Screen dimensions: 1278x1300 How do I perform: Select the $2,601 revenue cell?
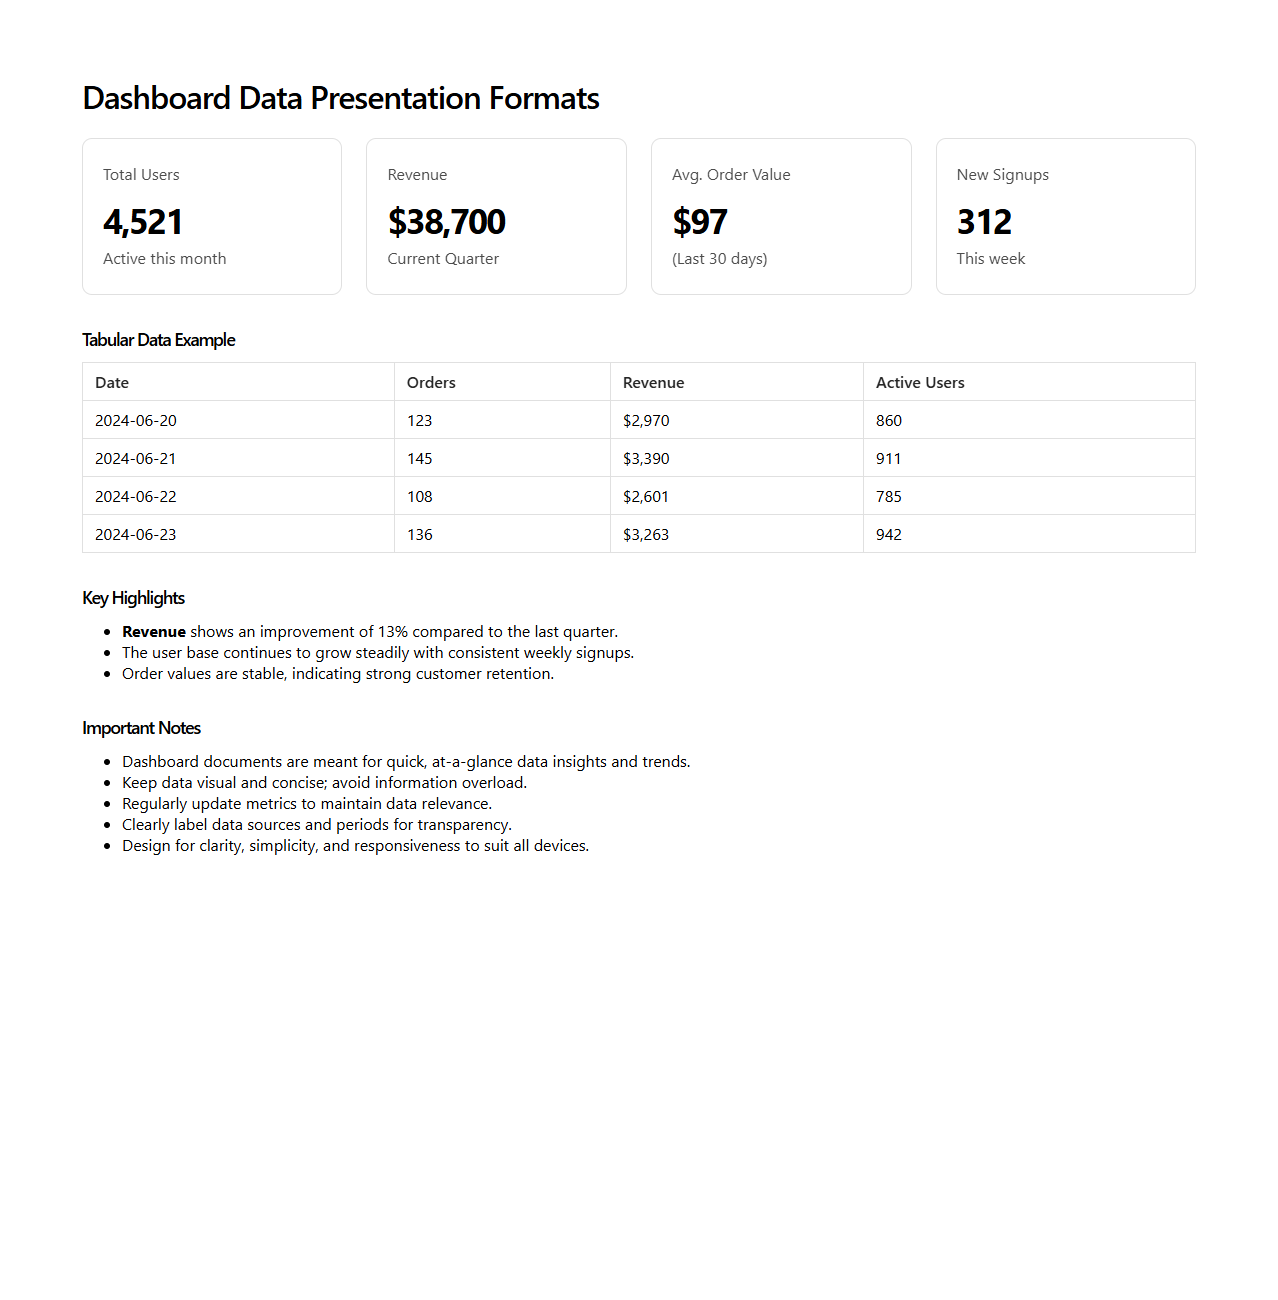coord(646,496)
